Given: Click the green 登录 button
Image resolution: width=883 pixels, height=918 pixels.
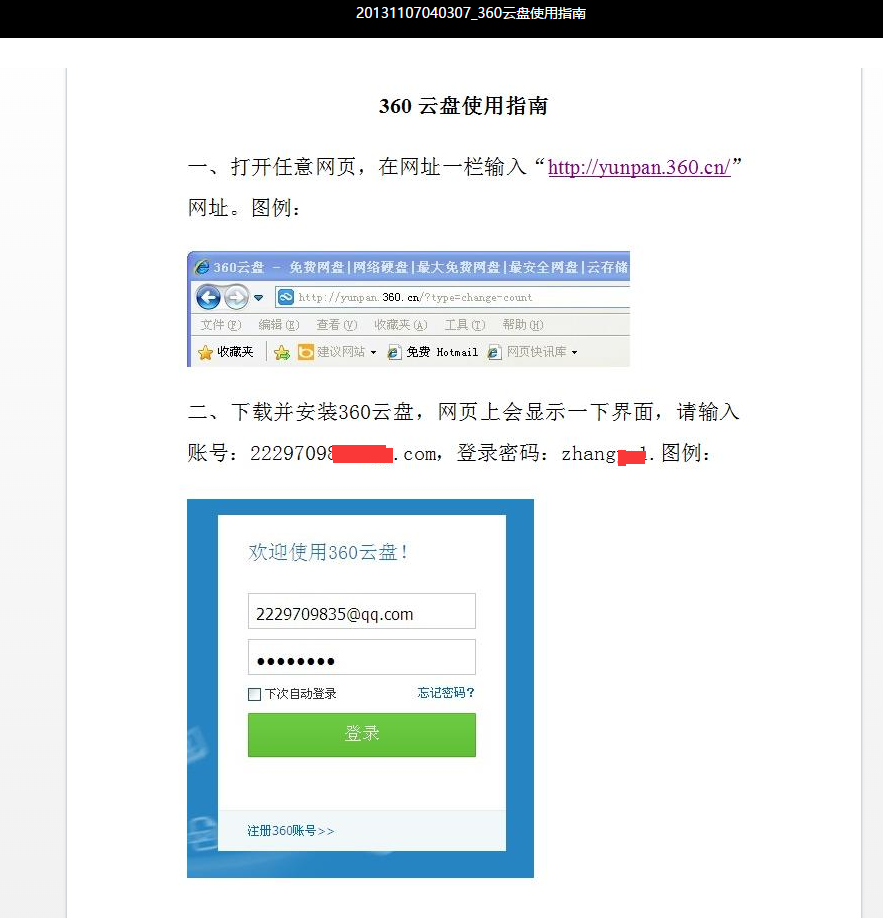Looking at the screenshot, I should pyautogui.click(x=362, y=735).
